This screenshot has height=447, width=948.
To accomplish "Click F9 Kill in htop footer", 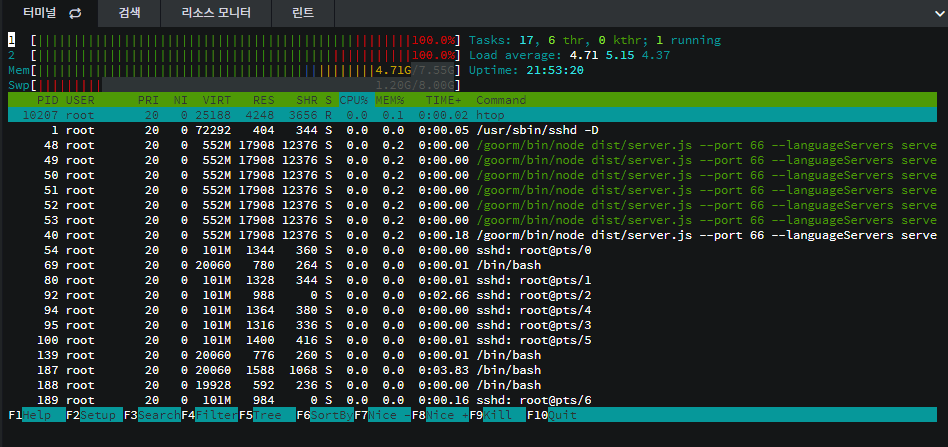I will [x=497, y=415].
